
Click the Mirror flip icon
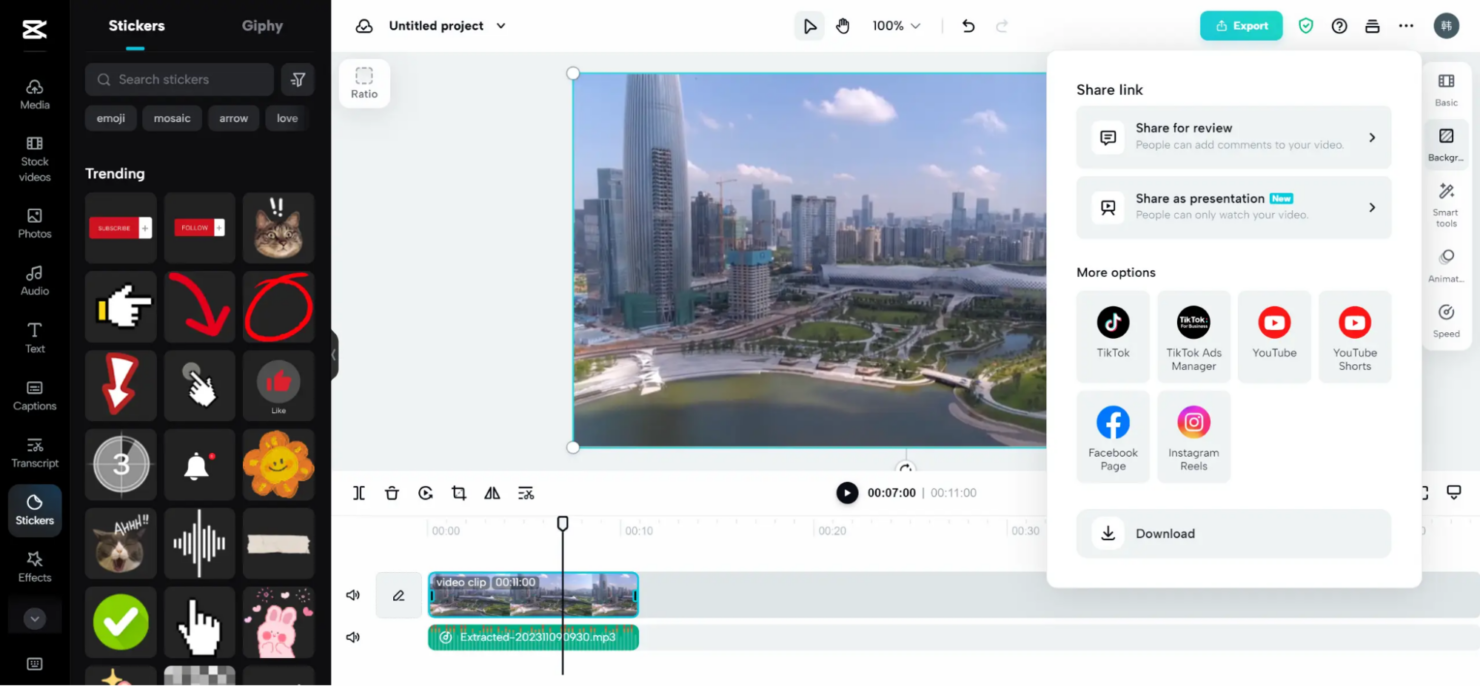point(491,492)
